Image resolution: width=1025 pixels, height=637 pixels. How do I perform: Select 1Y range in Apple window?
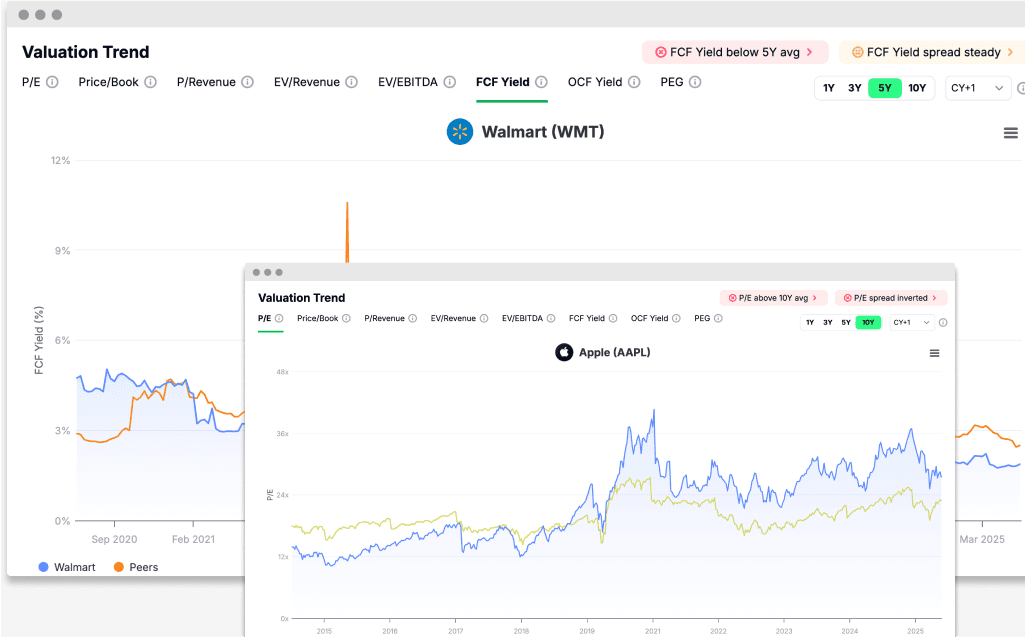pyautogui.click(x=810, y=322)
